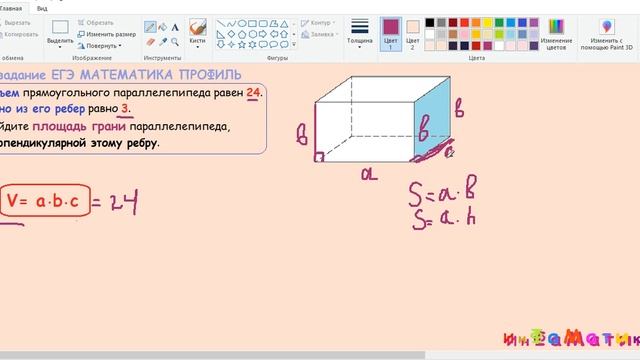Image resolution: width=640 pixels, height=360 pixels.
Task: Click the horizontal scrollbar below the canvas
Action: (x=212, y=356)
